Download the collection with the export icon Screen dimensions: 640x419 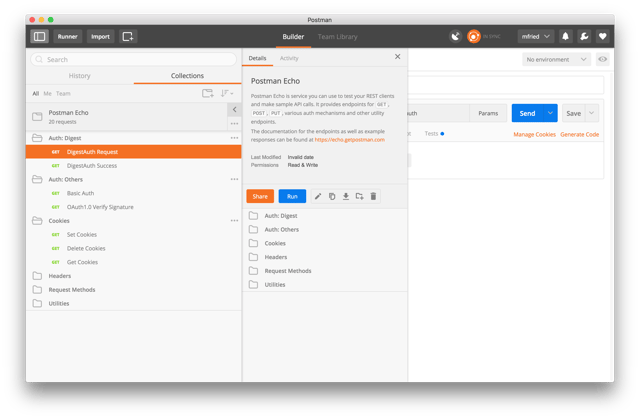point(346,196)
